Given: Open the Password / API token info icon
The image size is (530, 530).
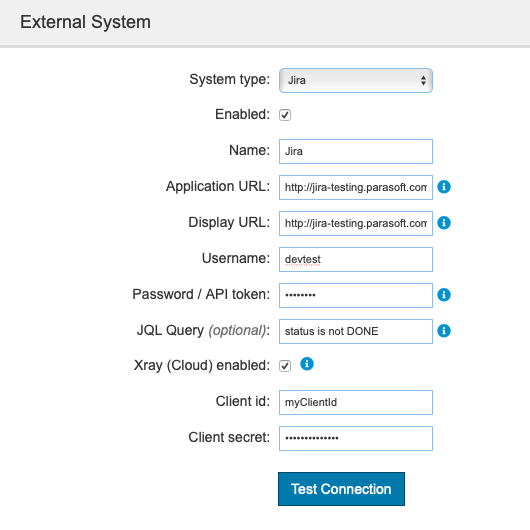Looking at the screenshot, I should point(444,295).
